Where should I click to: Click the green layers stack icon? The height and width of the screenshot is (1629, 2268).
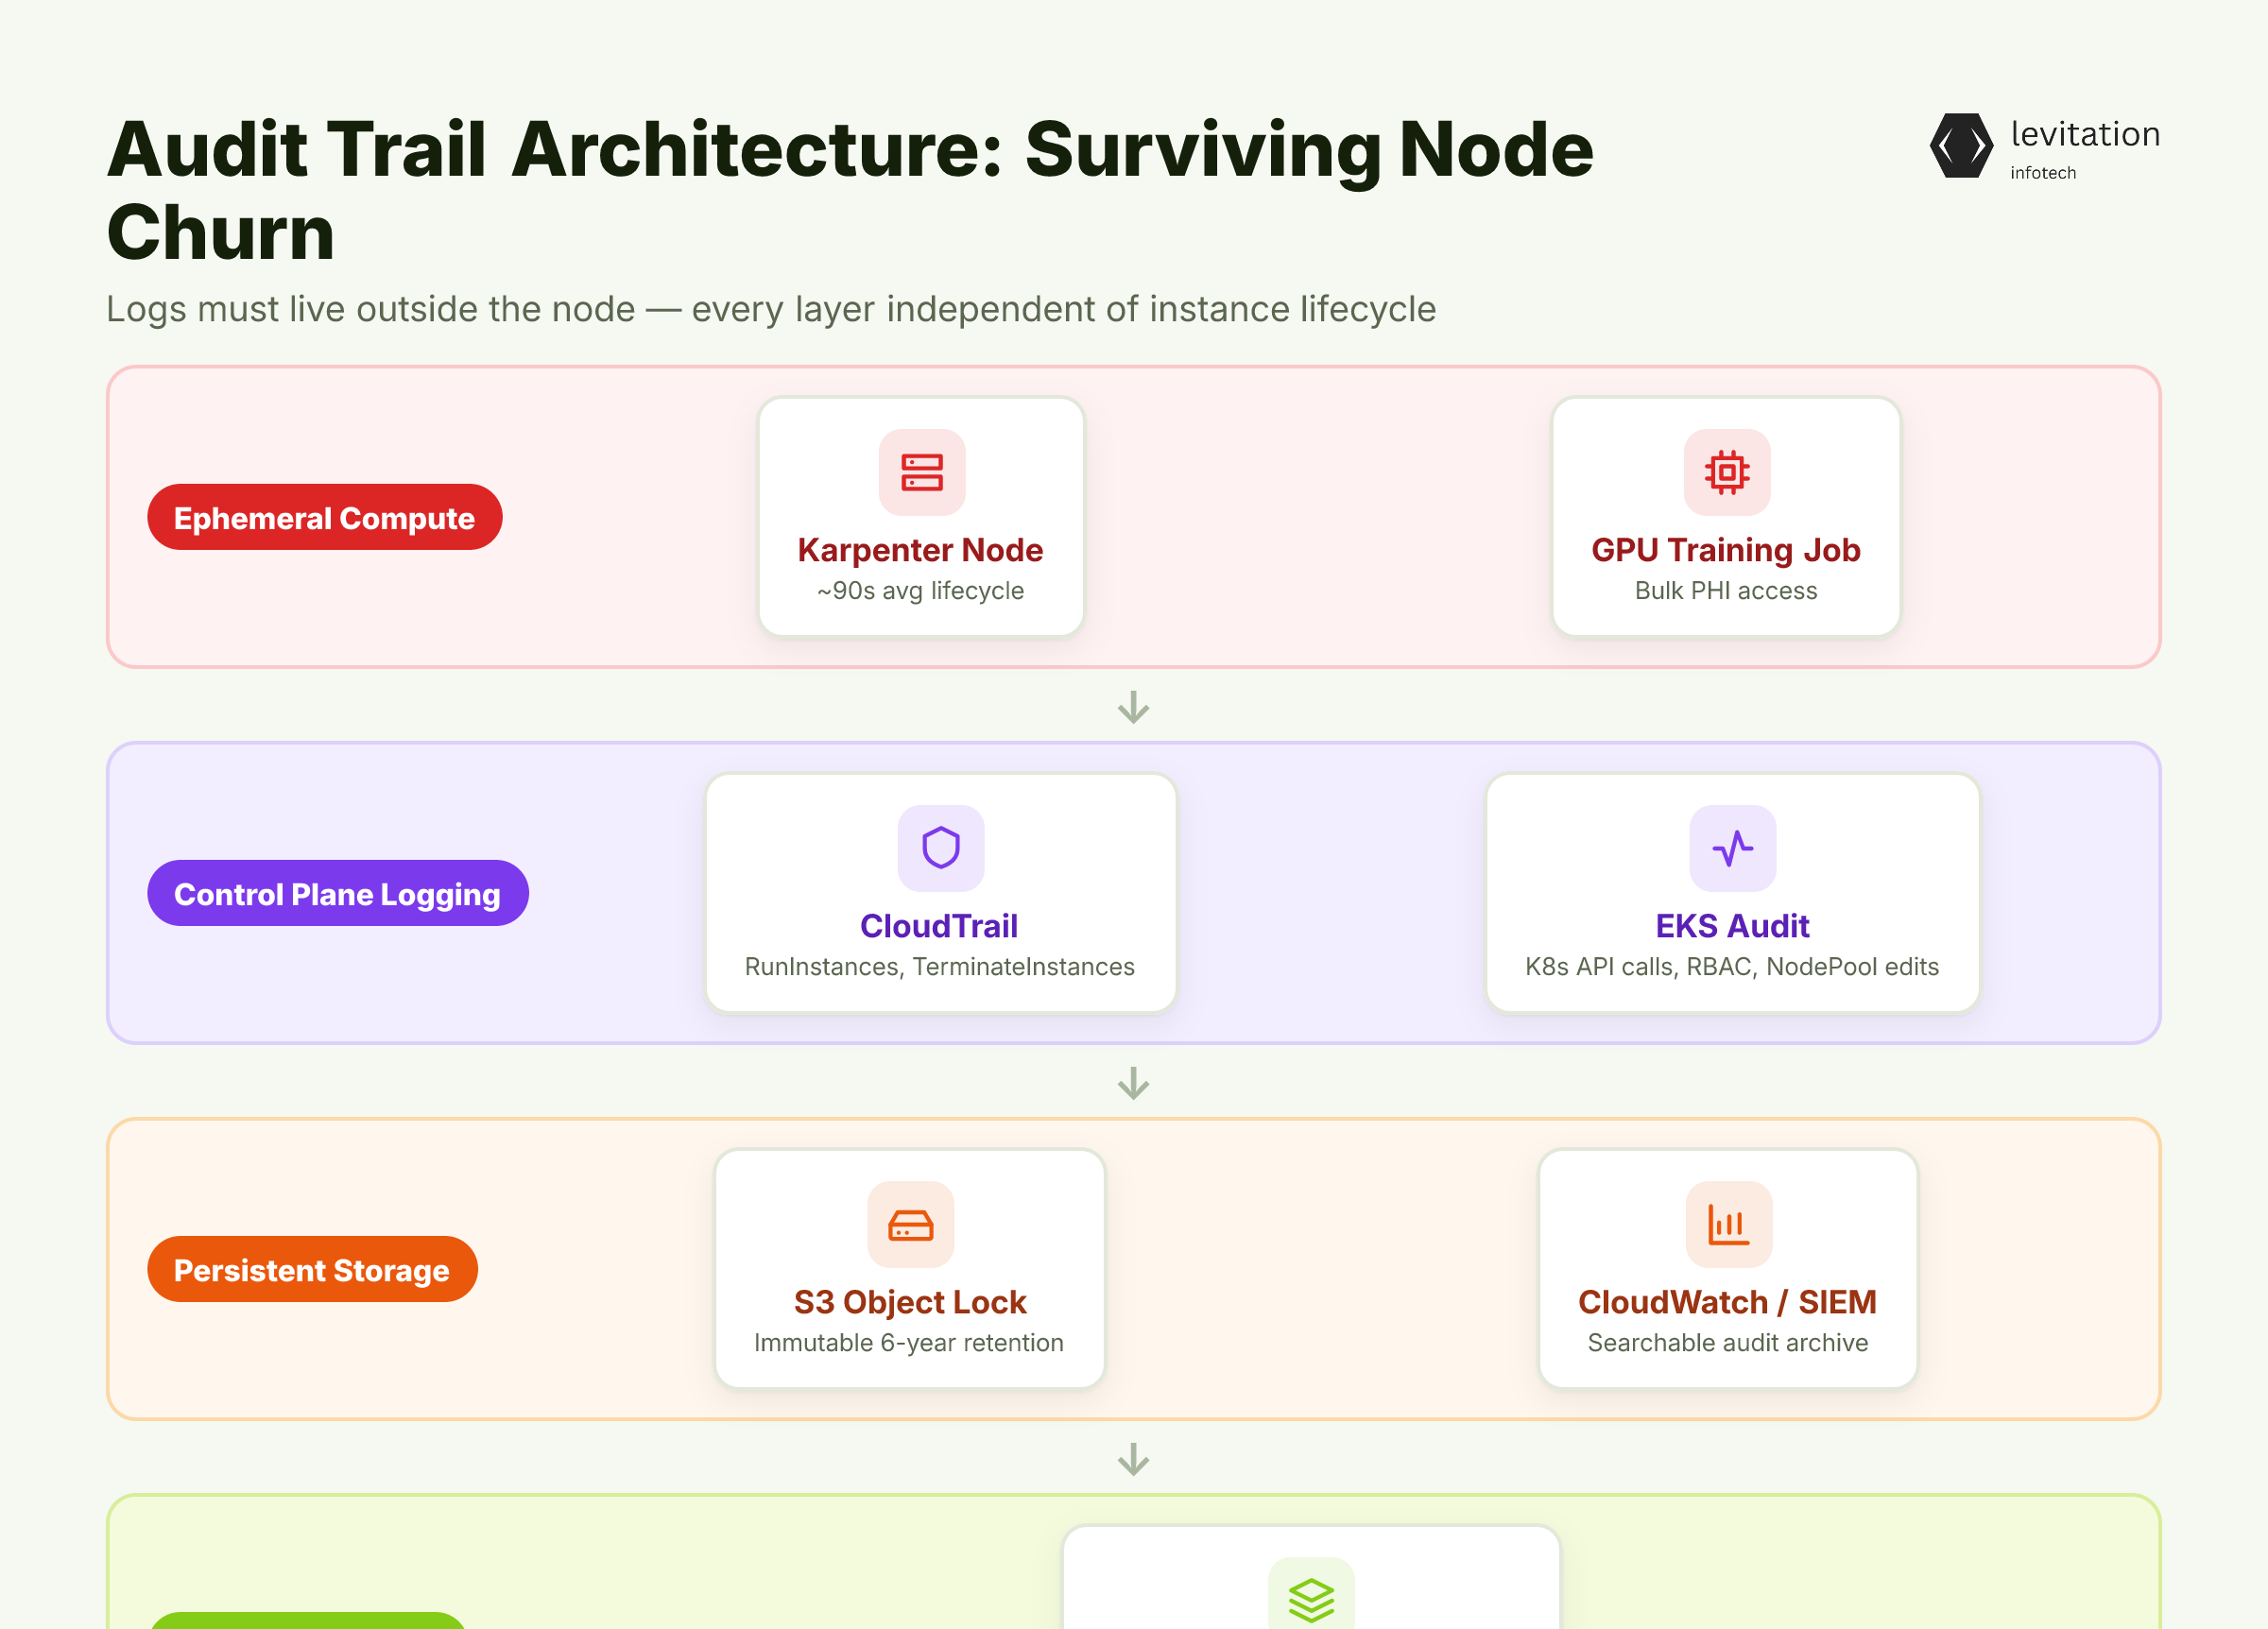click(1311, 1598)
